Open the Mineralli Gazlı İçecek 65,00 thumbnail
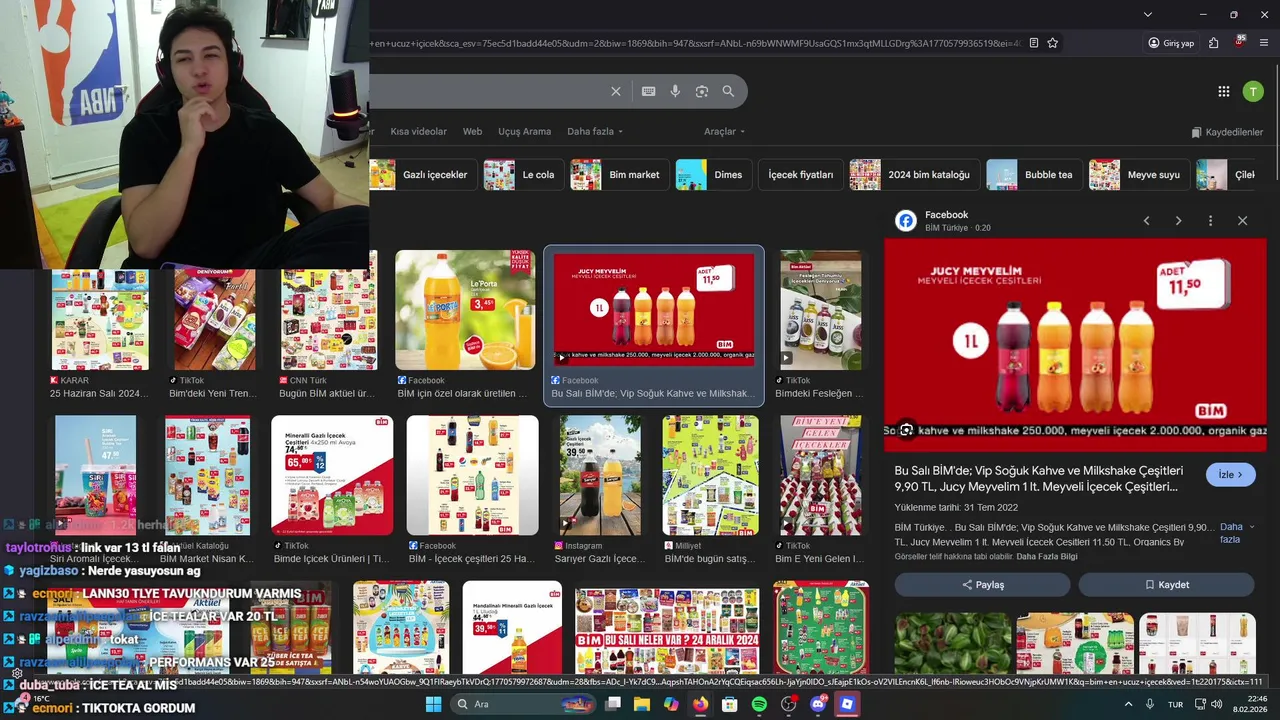The width and height of the screenshot is (1280, 720). pyautogui.click(x=332, y=475)
